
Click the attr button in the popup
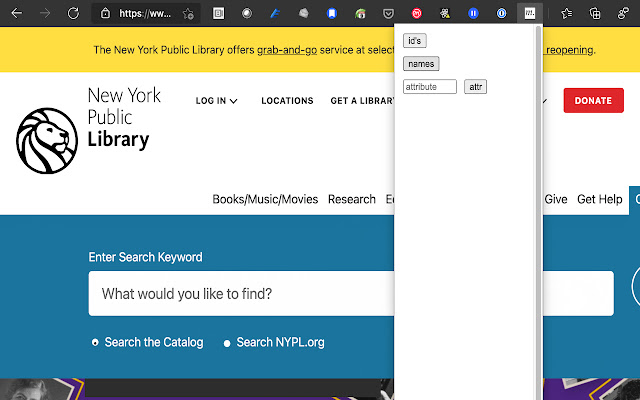[x=476, y=87]
